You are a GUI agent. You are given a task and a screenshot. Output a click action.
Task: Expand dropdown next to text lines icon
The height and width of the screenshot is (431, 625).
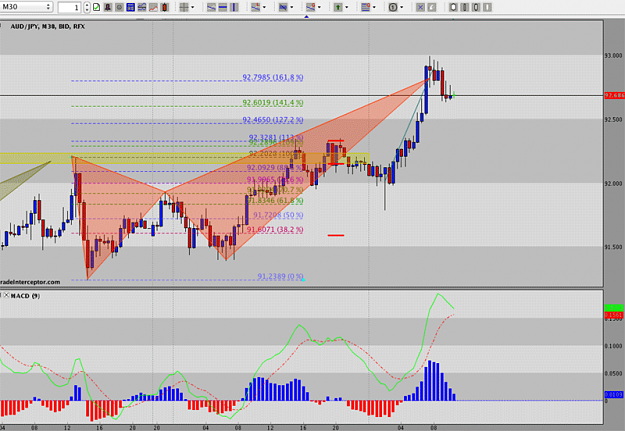(374, 7)
